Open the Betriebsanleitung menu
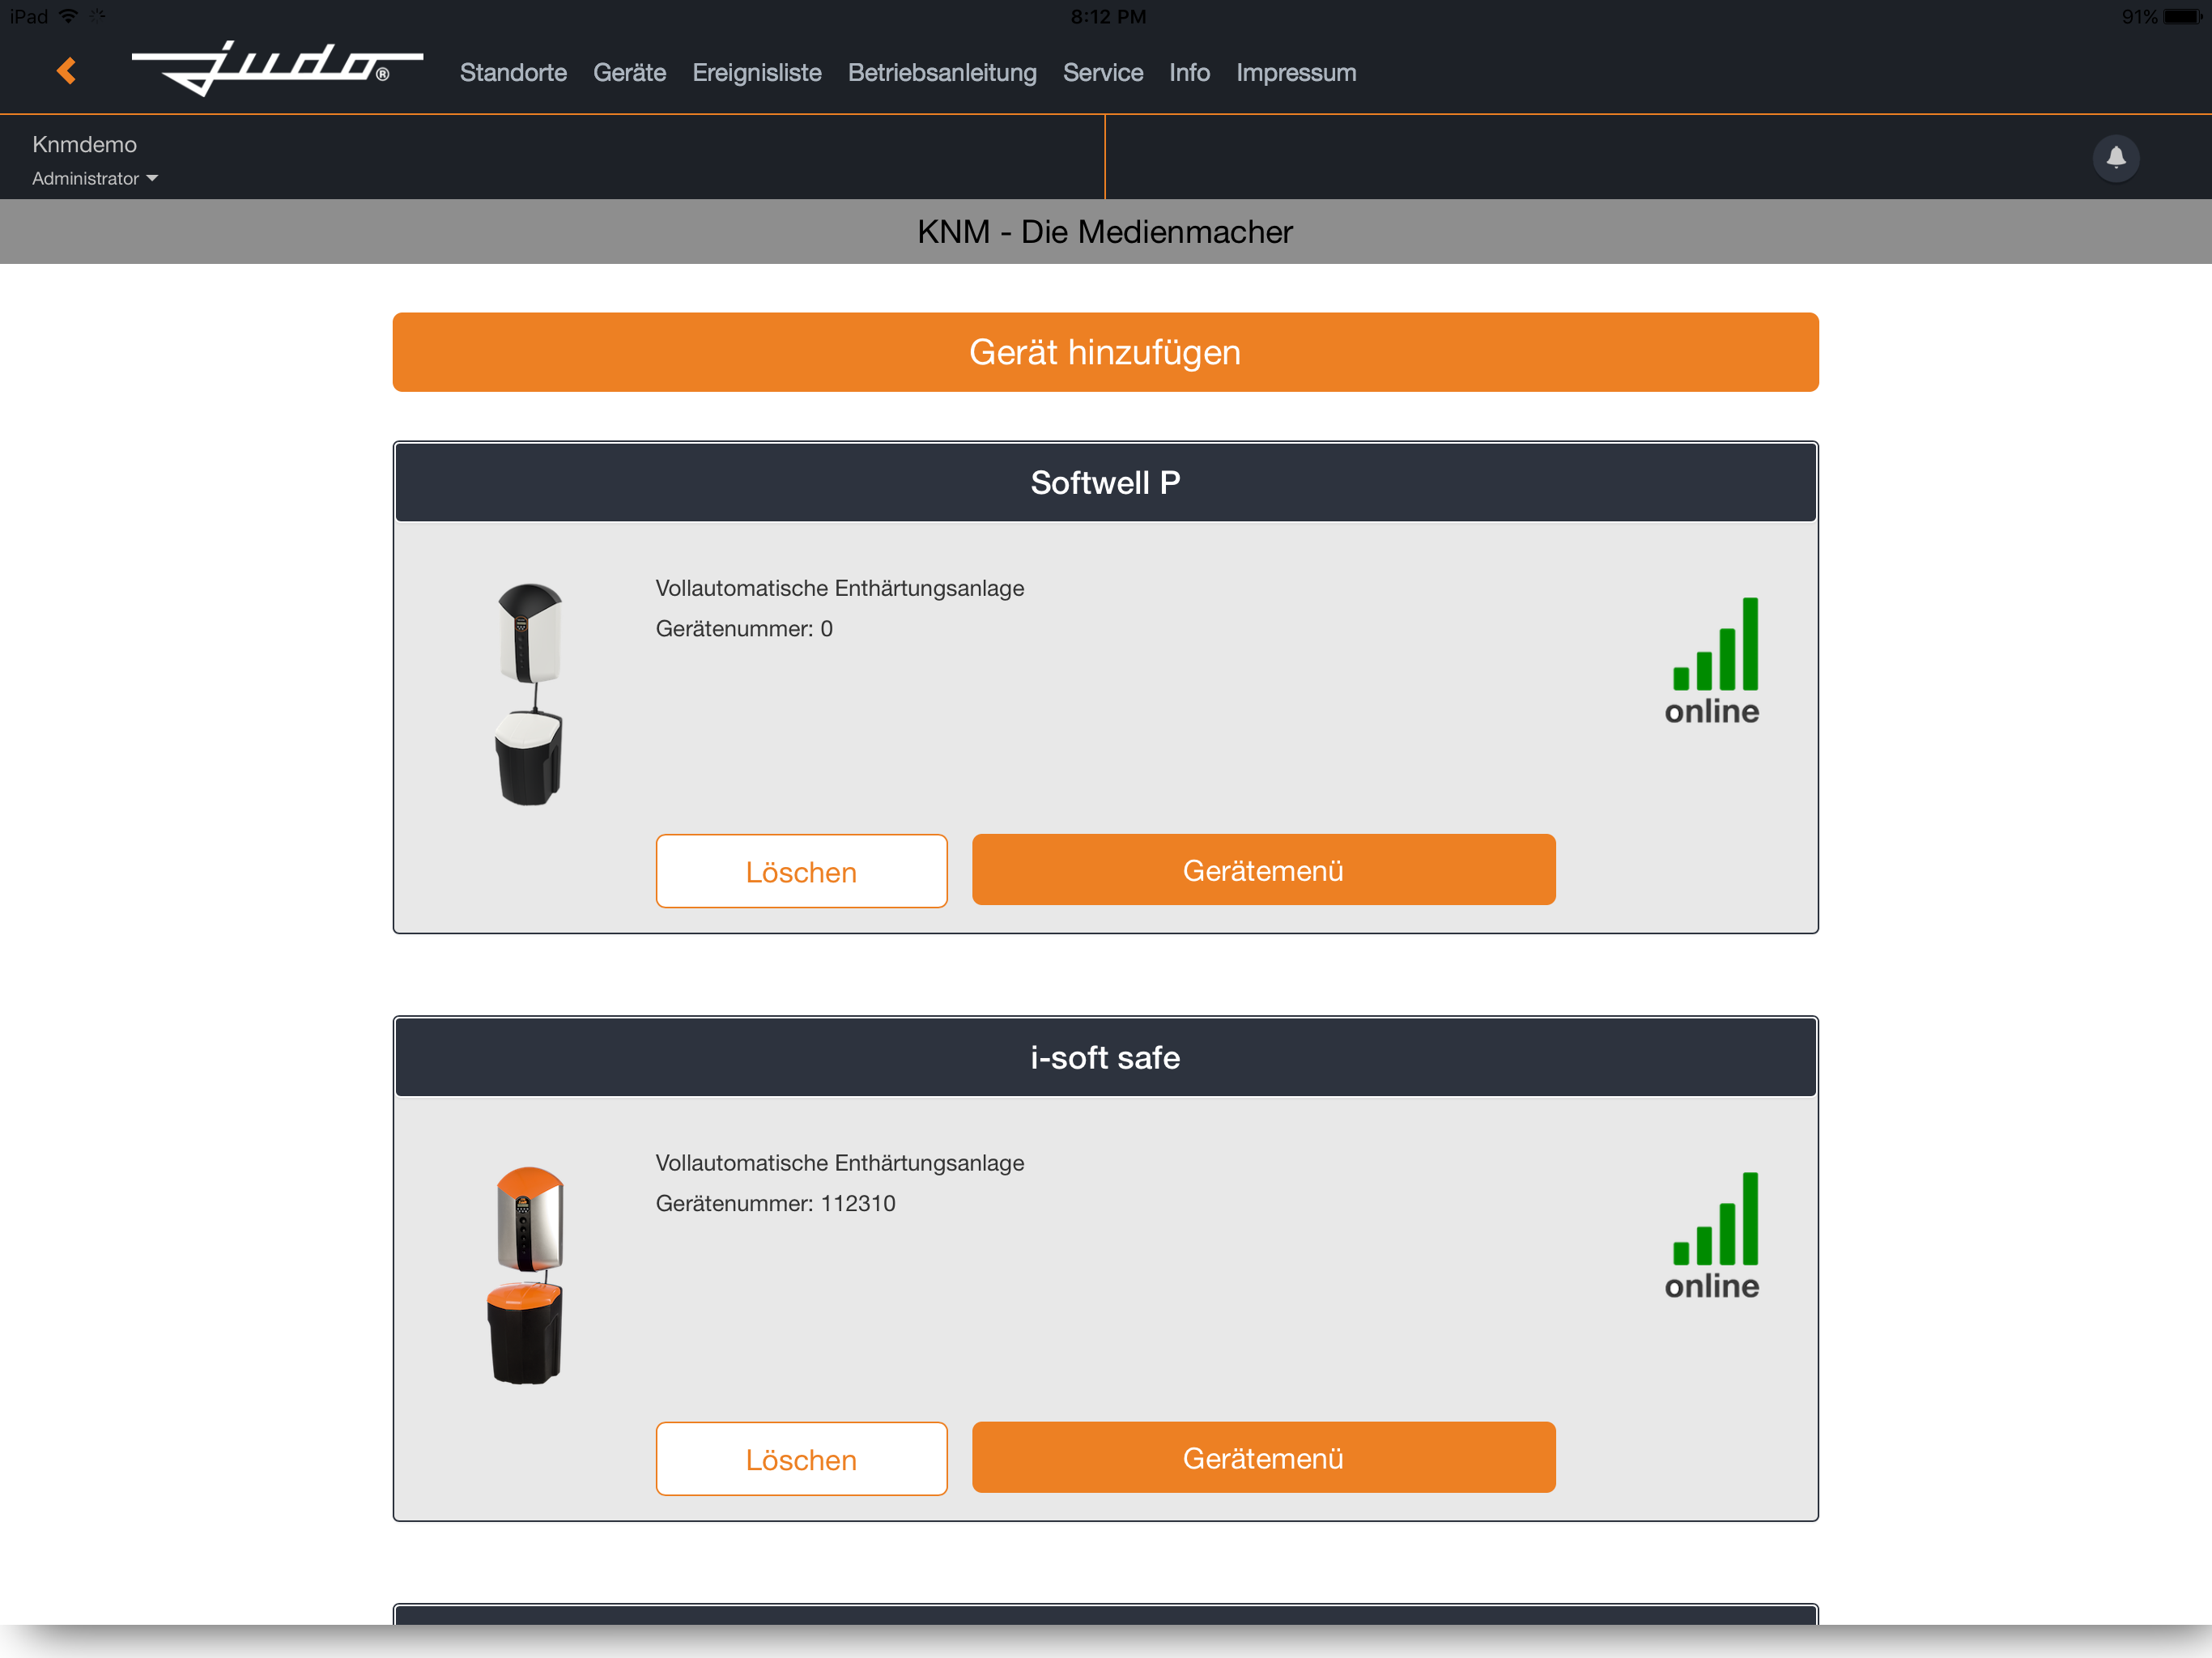2212x1658 pixels. coord(942,73)
